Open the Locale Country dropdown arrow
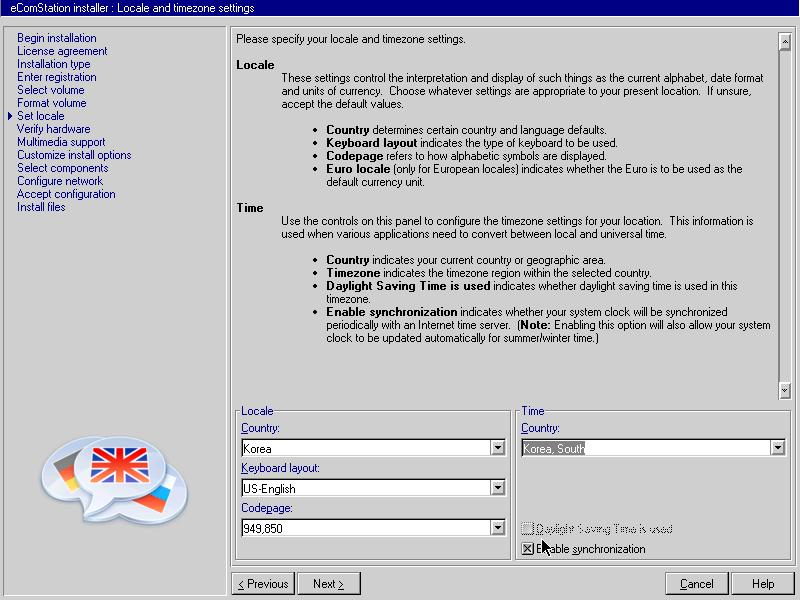 tap(497, 448)
